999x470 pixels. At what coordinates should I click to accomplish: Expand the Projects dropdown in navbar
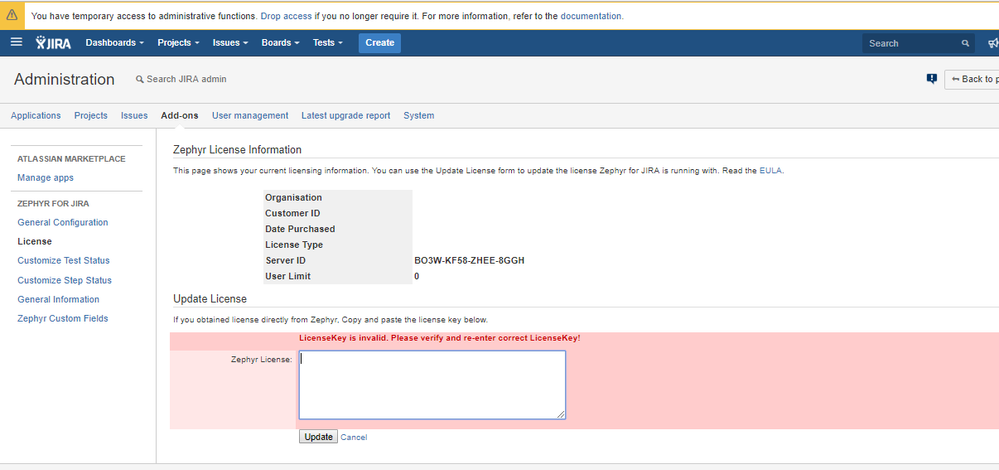178,43
